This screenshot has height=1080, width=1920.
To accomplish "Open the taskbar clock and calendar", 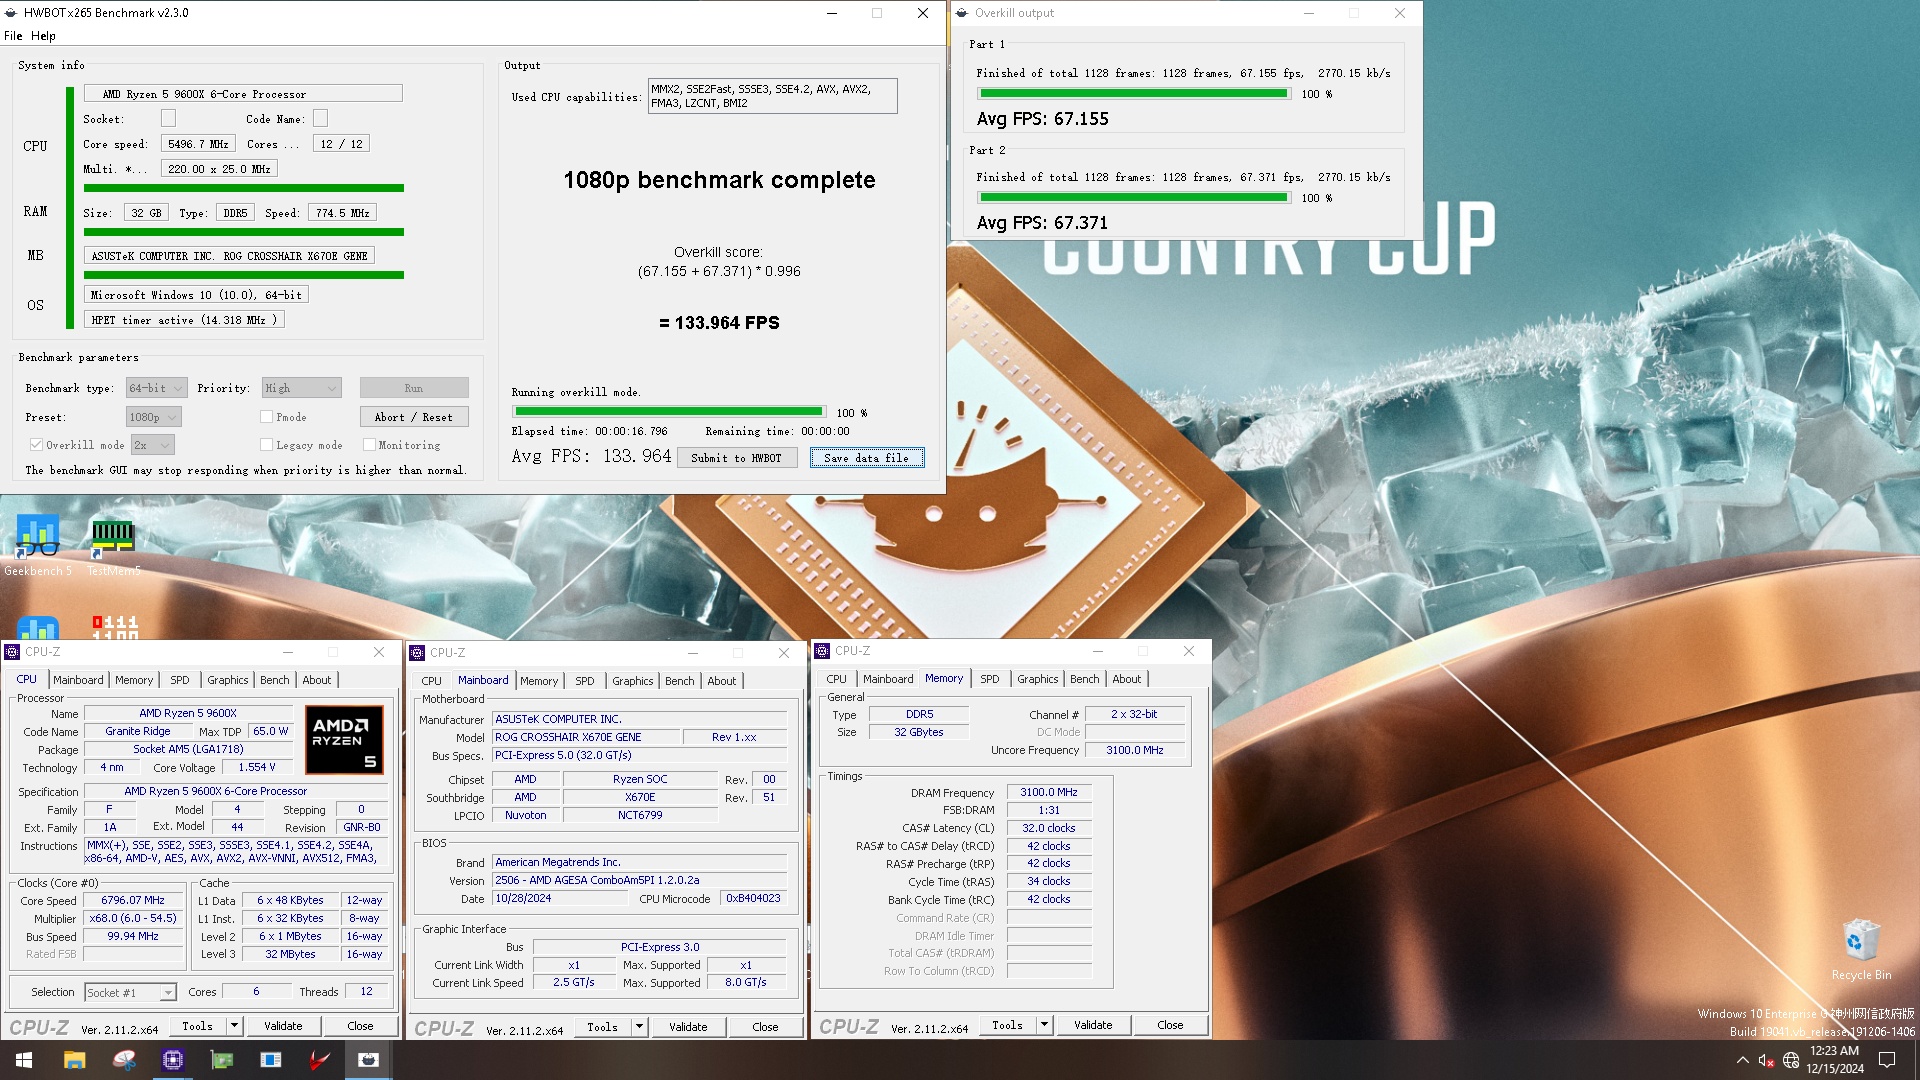I will click(1835, 1060).
